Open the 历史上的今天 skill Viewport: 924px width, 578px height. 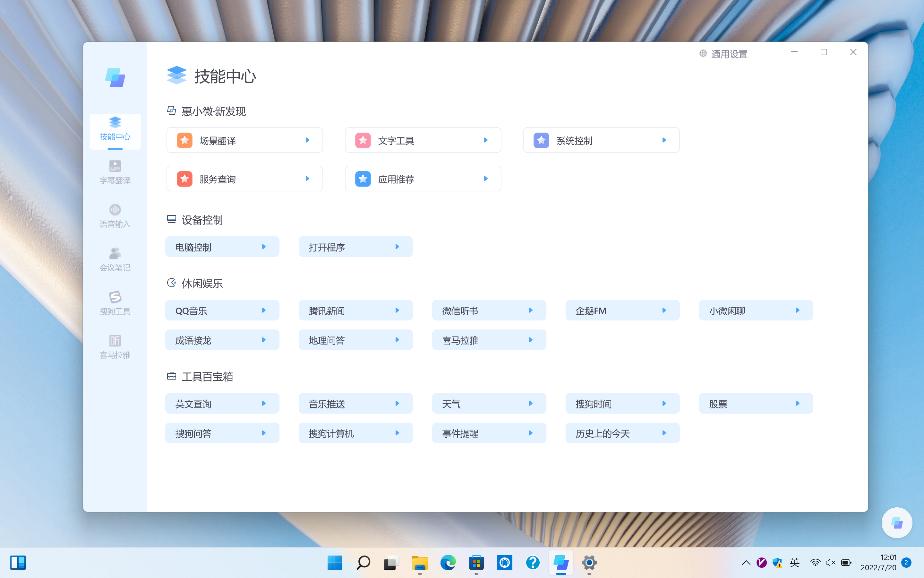coord(622,433)
